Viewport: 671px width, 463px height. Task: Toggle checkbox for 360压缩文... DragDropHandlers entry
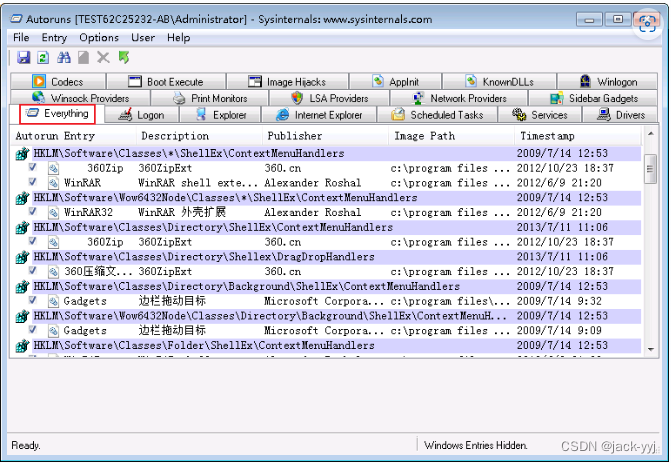[33, 270]
